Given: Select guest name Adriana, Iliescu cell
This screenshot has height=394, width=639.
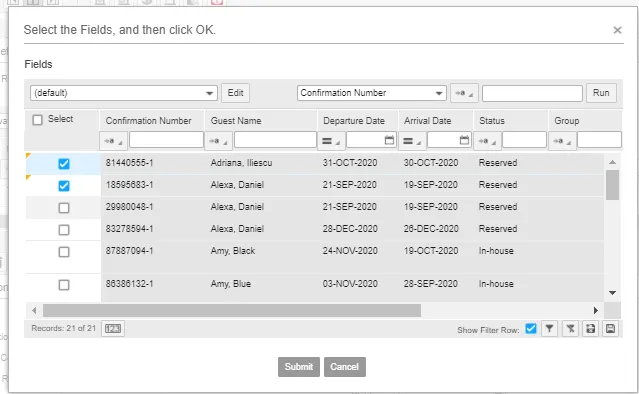Looking at the screenshot, I should pos(241,163).
